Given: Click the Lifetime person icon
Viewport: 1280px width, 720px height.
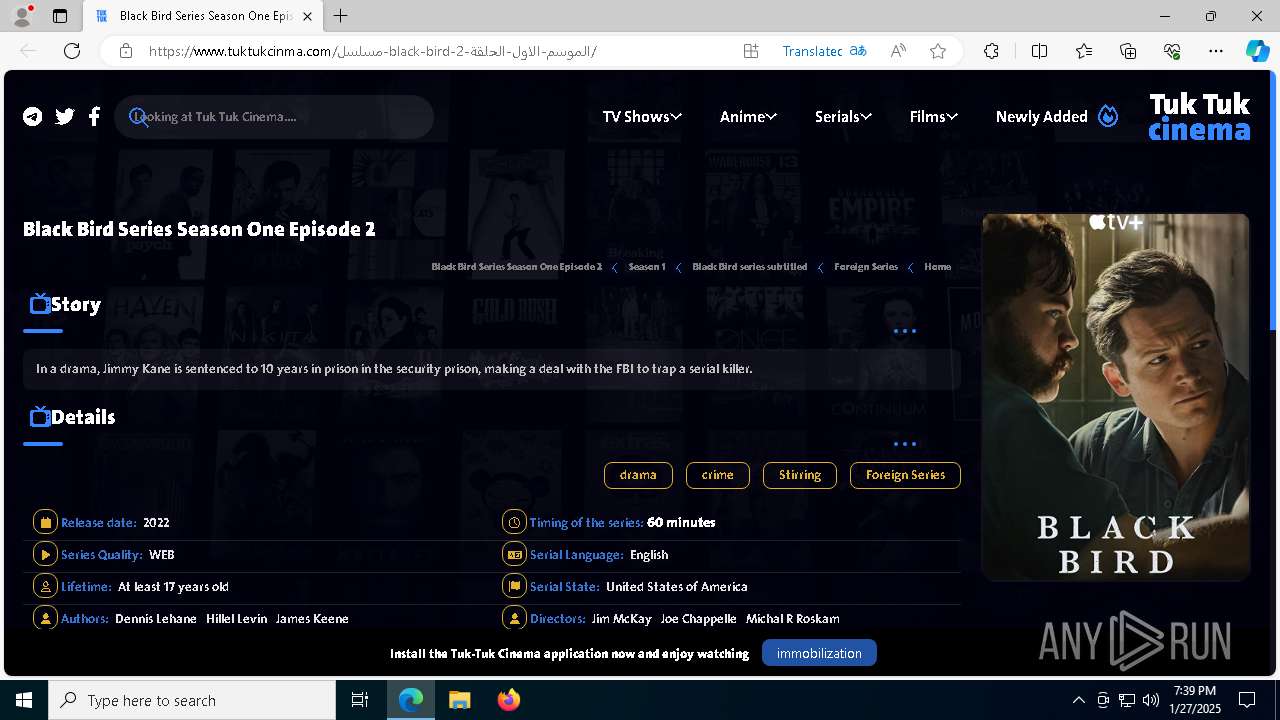Looking at the screenshot, I should [x=45, y=586].
